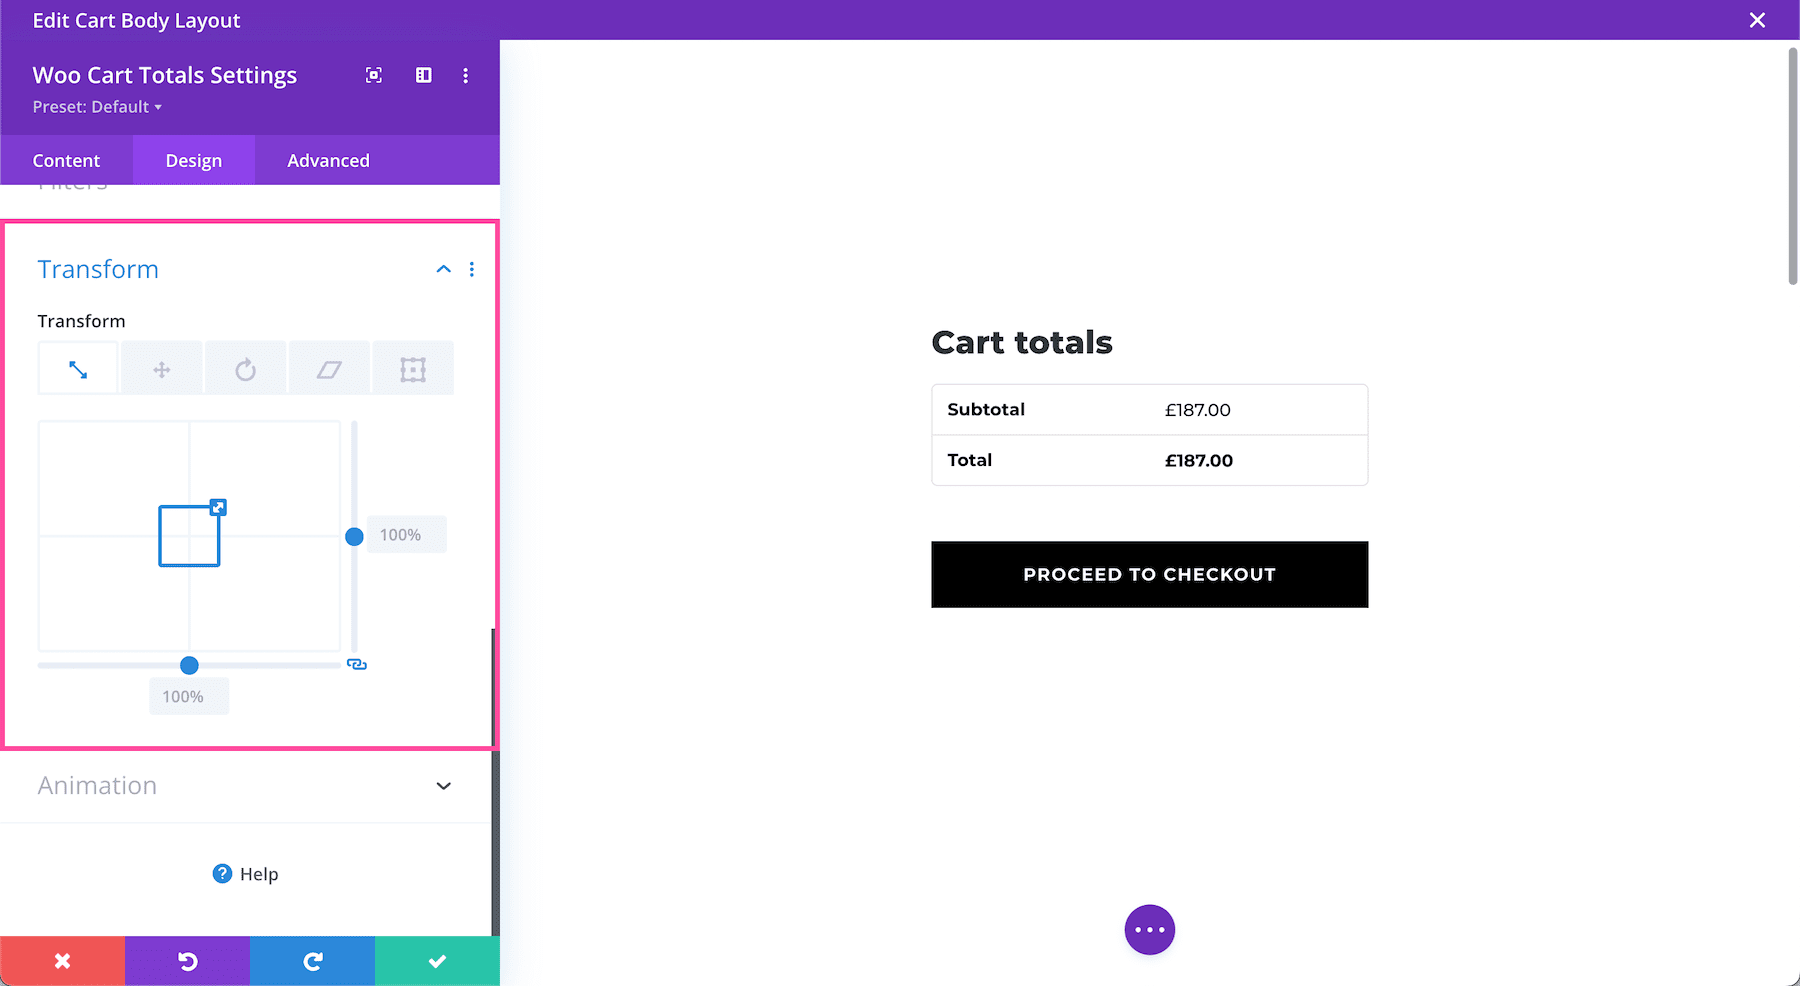
Task: Open the settings header three-dot options menu
Action: coord(465,75)
